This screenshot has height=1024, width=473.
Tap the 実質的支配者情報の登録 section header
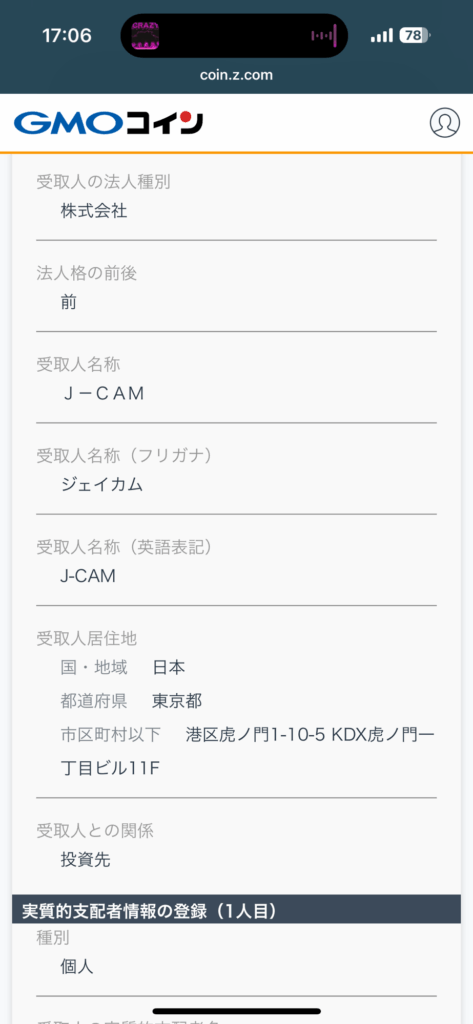point(236,909)
